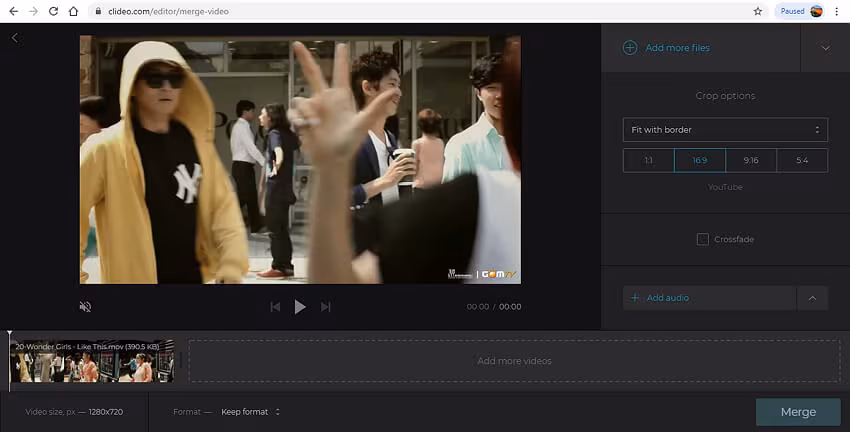Open the Chrome three-dot menu
The image size is (850, 432).
click(837, 11)
